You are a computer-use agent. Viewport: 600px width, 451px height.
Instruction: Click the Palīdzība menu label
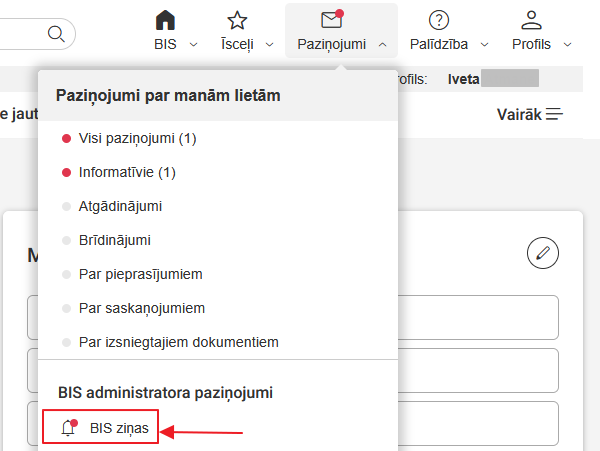[439, 44]
